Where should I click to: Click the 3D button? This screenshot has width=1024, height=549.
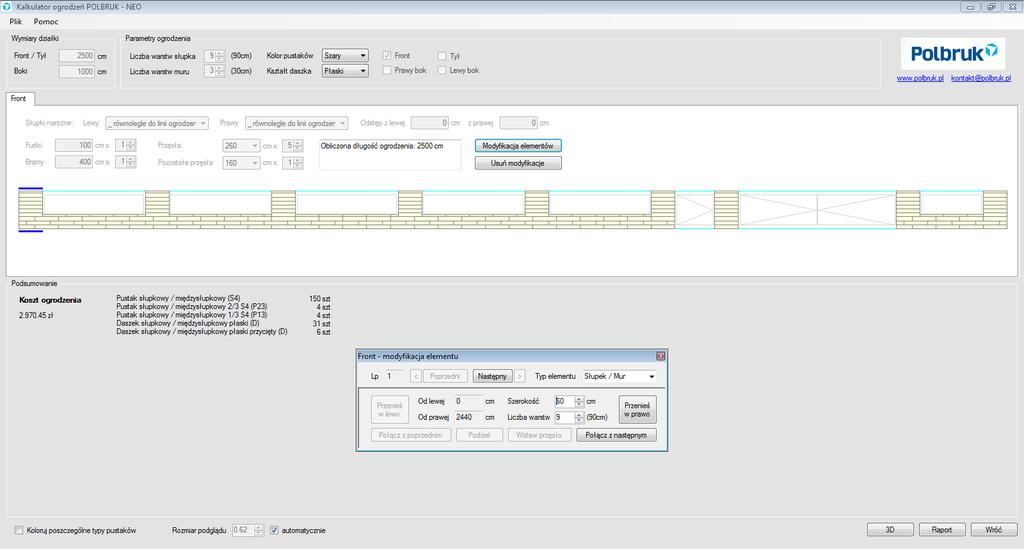click(890, 529)
